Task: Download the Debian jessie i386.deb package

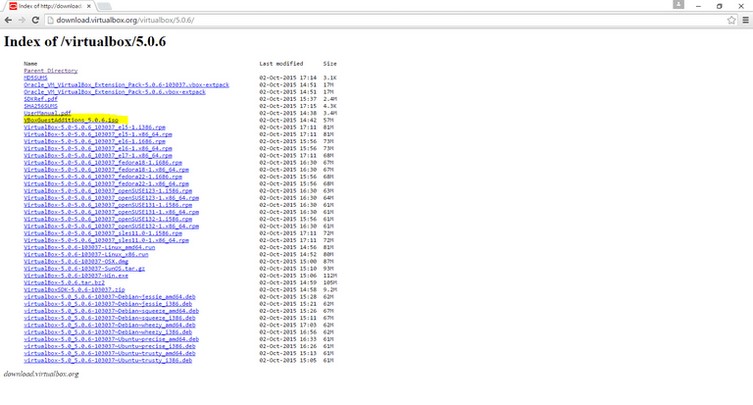Action: click(x=108, y=303)
